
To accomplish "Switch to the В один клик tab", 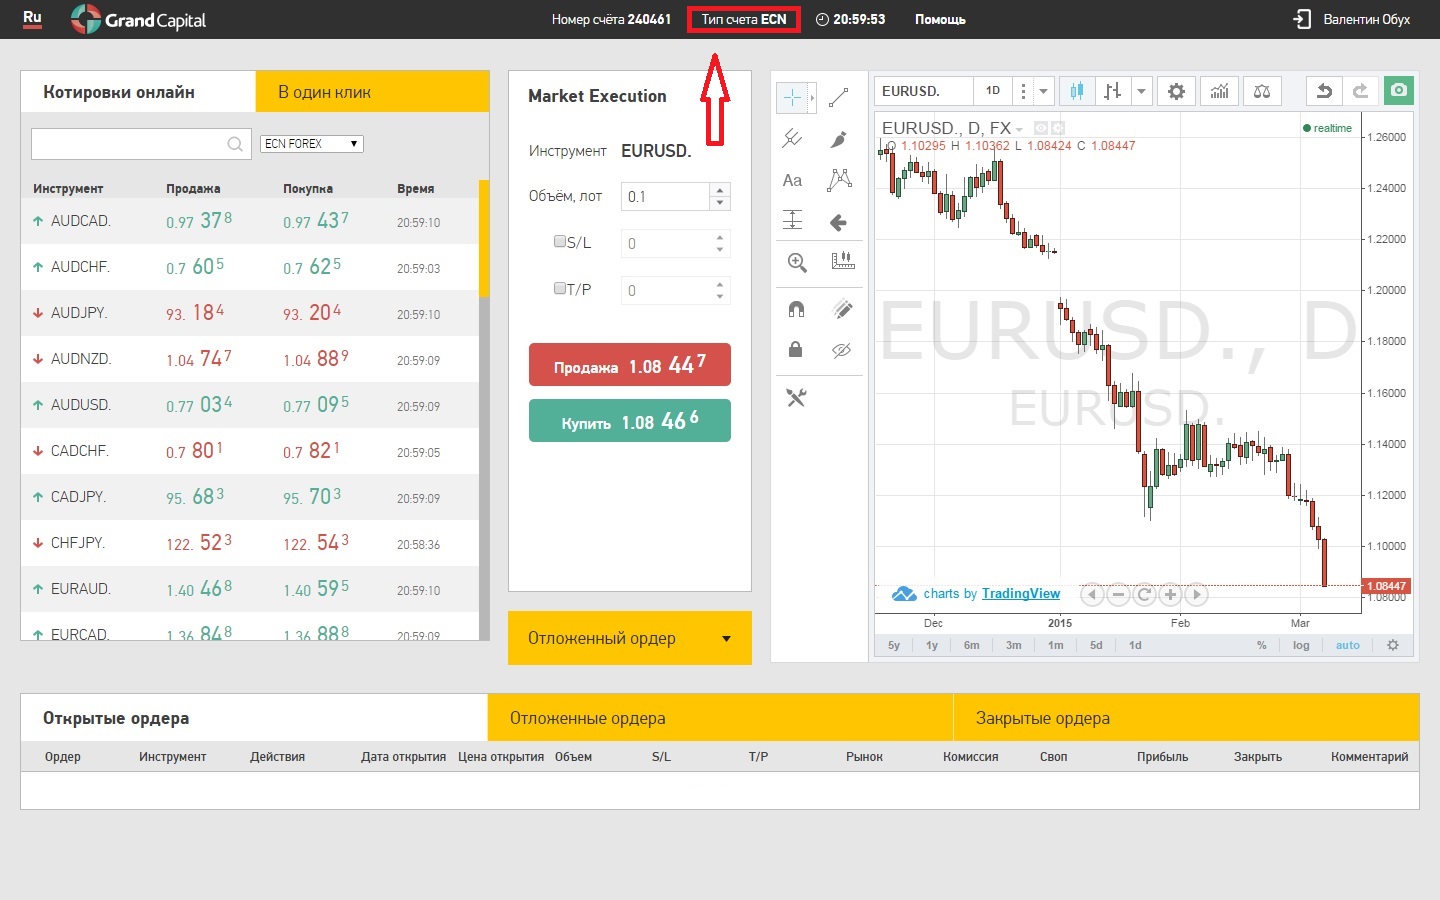I will pos(372,92).
